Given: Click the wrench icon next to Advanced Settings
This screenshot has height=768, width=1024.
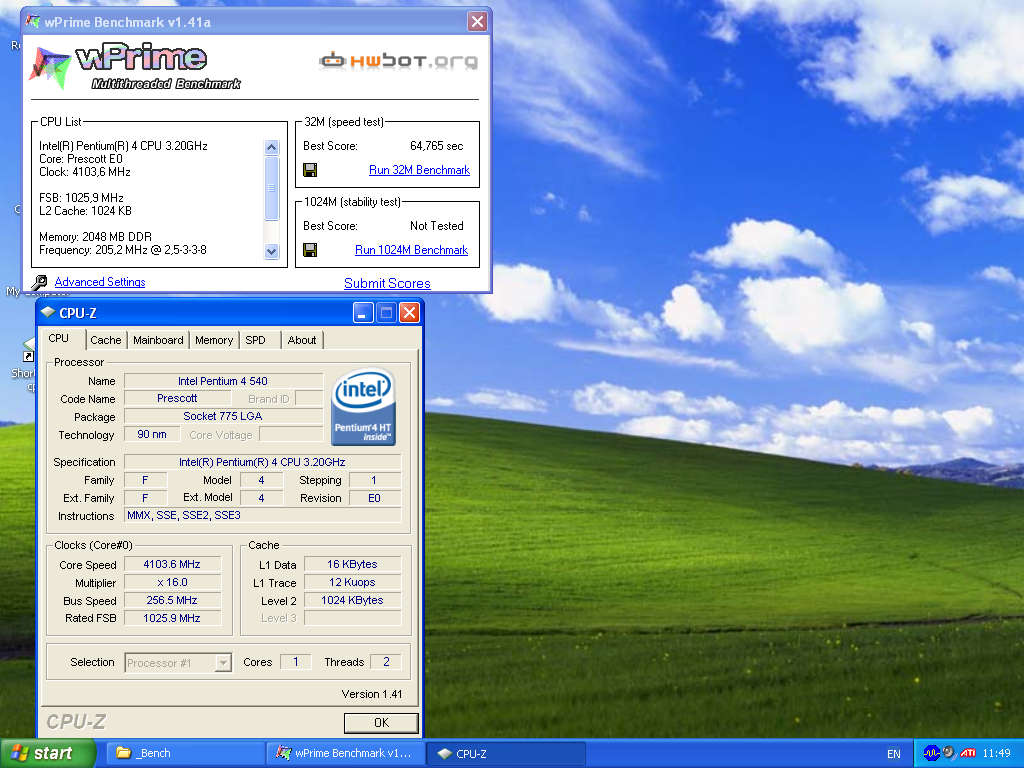Looking at the screenshot, I should (x=39, y=282).
